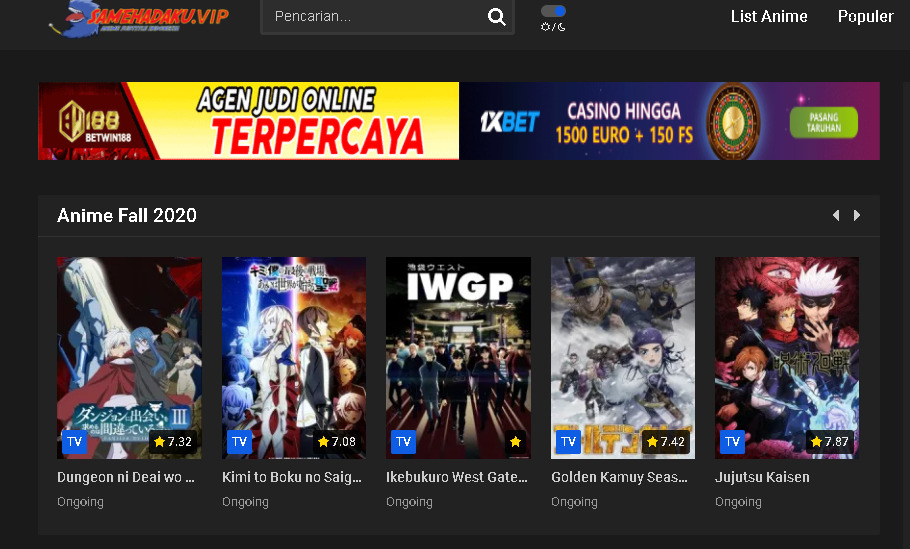Toggle the dark mode switch
The height and width of the screenshot is (549, 910).
pos(553,11)
